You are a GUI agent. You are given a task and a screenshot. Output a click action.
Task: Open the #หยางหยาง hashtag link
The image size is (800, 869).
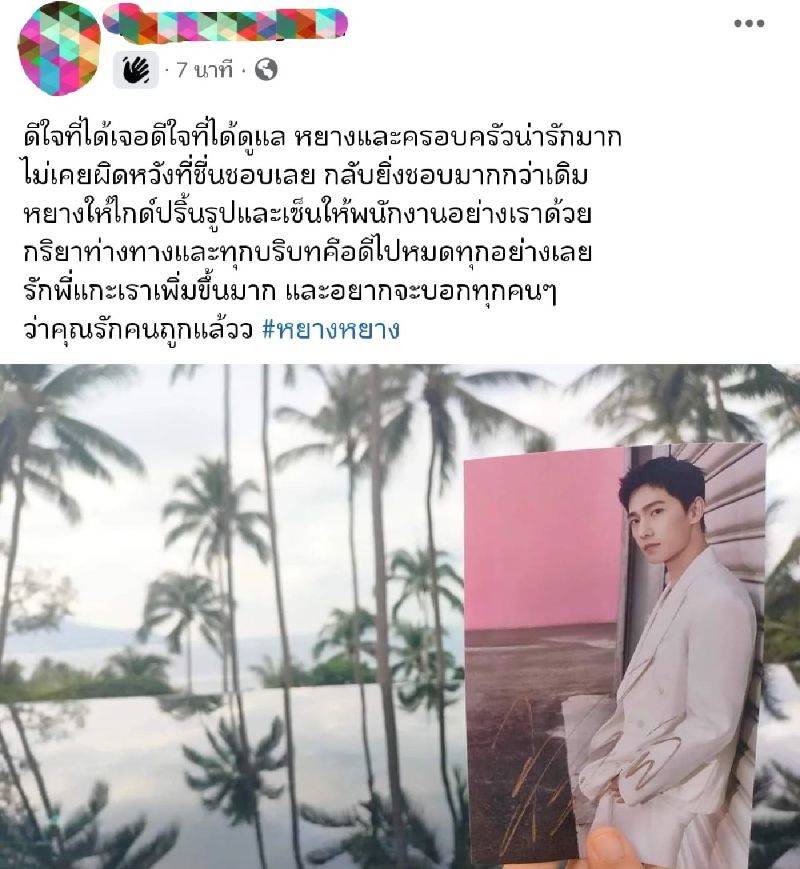(330, 330)
